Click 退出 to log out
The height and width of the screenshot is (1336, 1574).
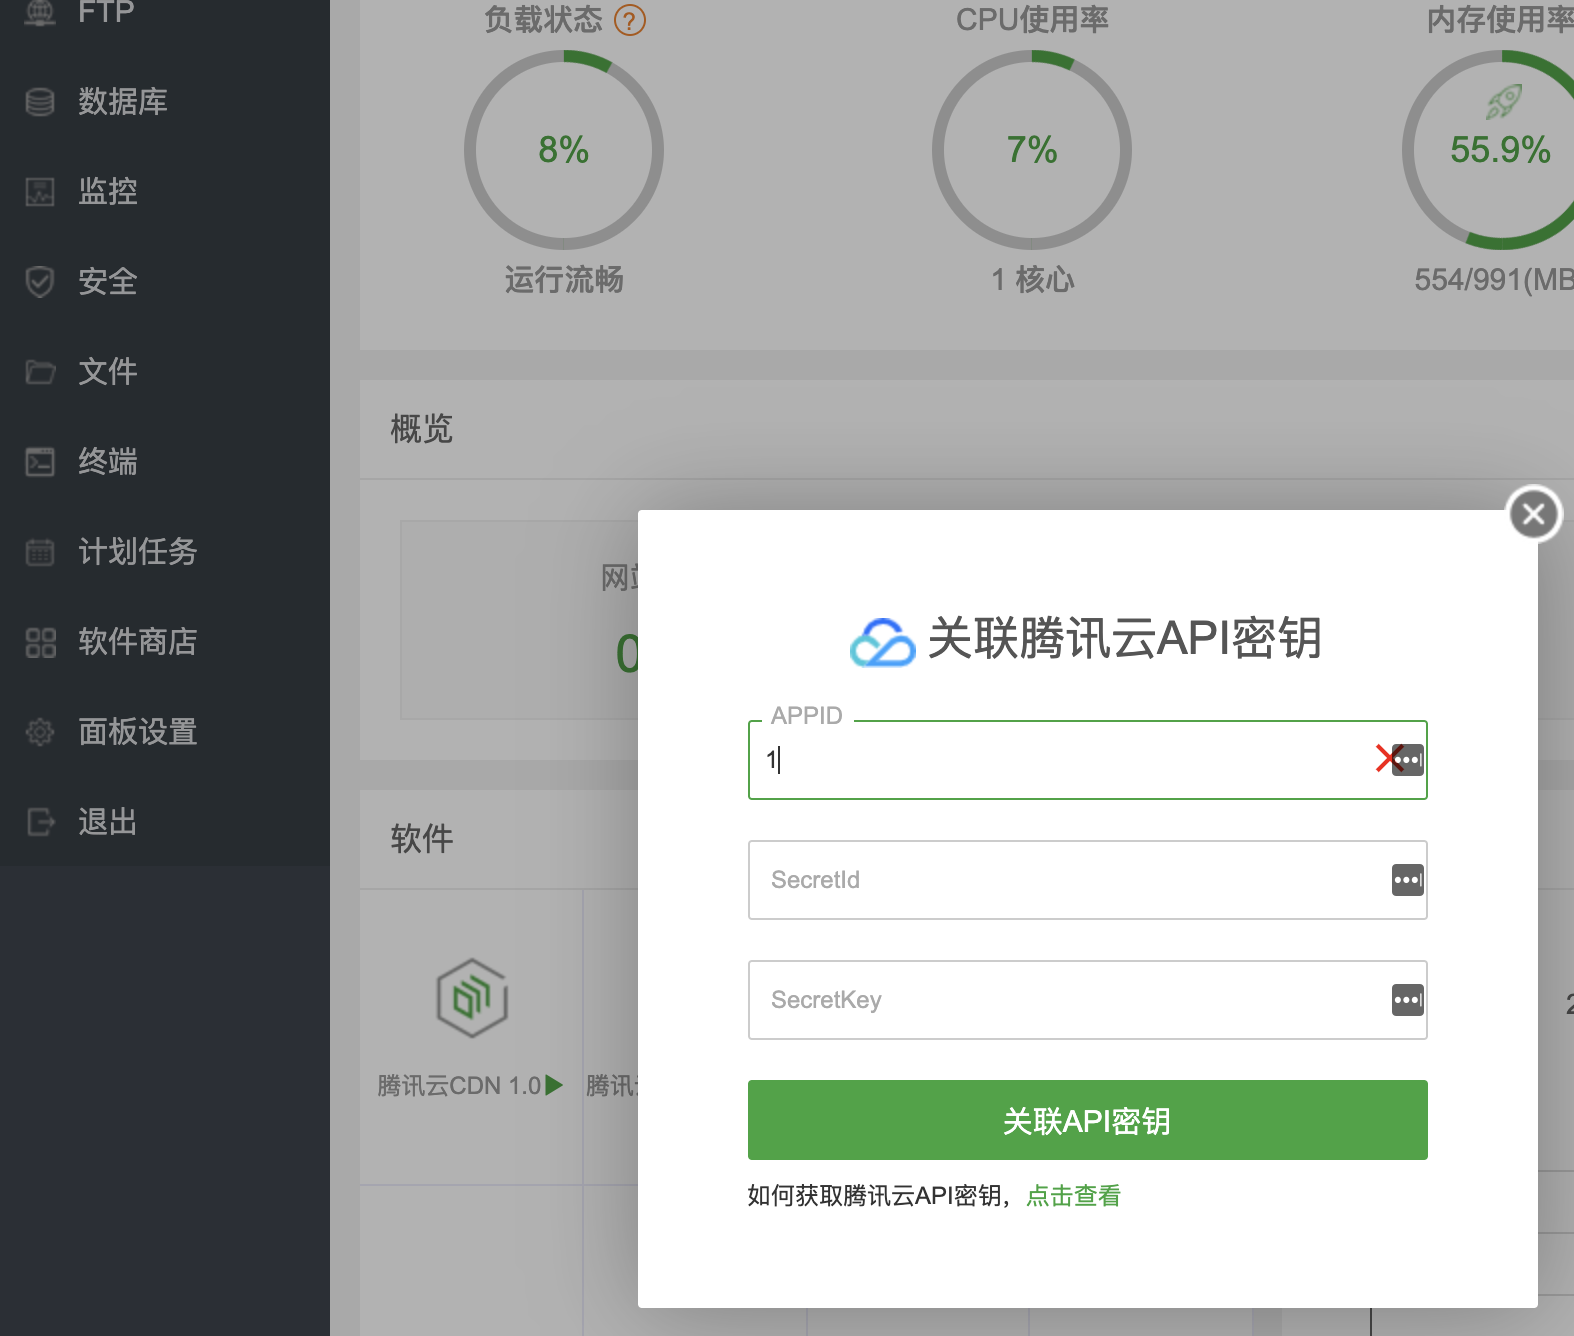[165, 821]
